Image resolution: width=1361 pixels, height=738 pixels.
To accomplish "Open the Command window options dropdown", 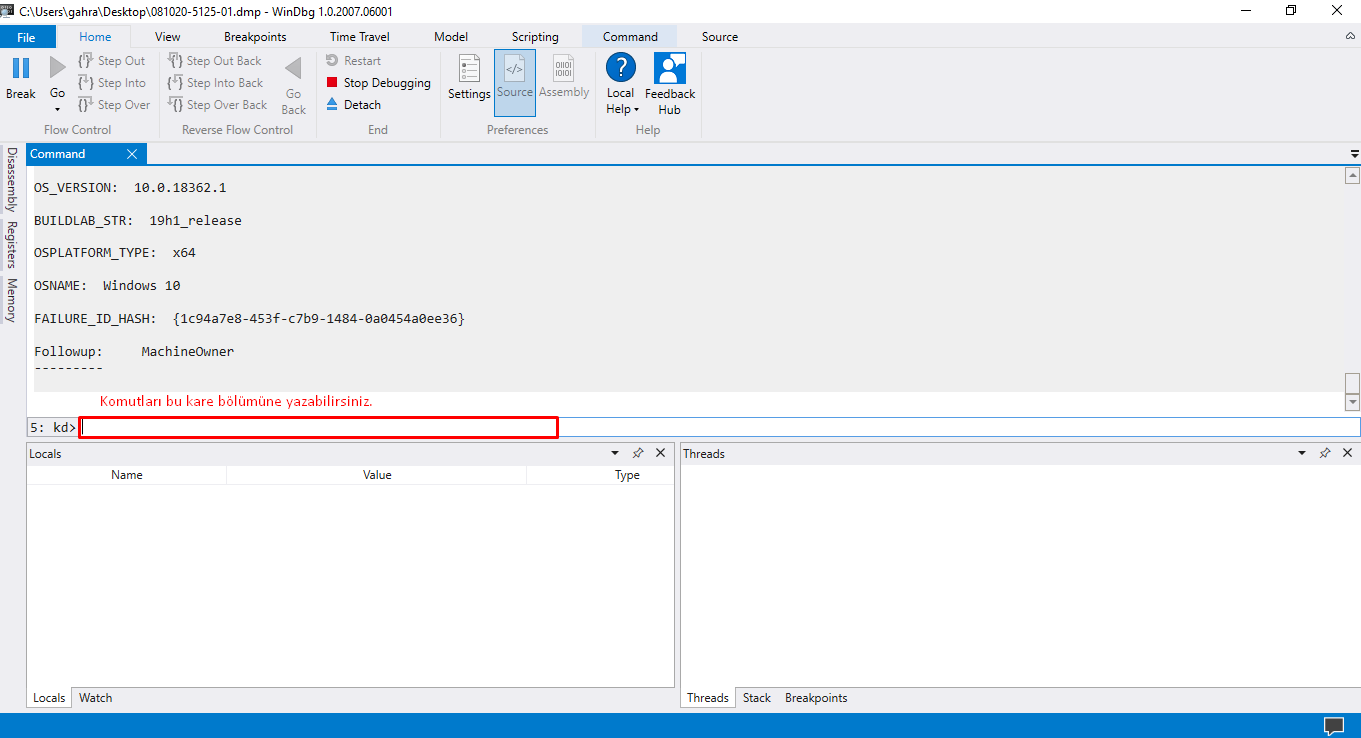I will pyautogui.click(x=1354, y=154).
